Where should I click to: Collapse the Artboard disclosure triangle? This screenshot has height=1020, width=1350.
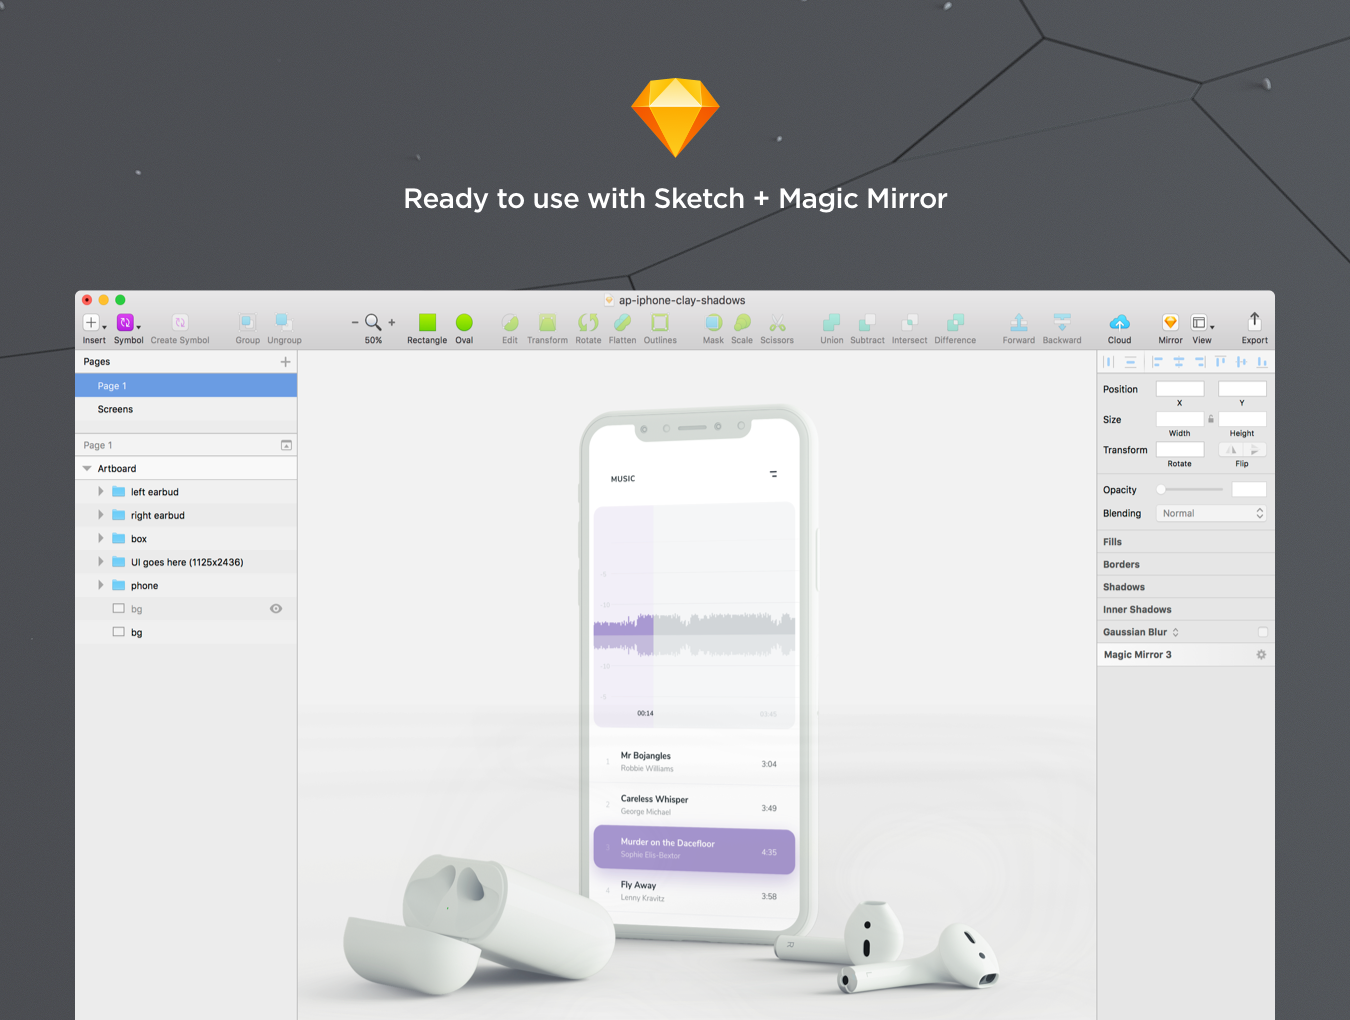coord(87,469)
